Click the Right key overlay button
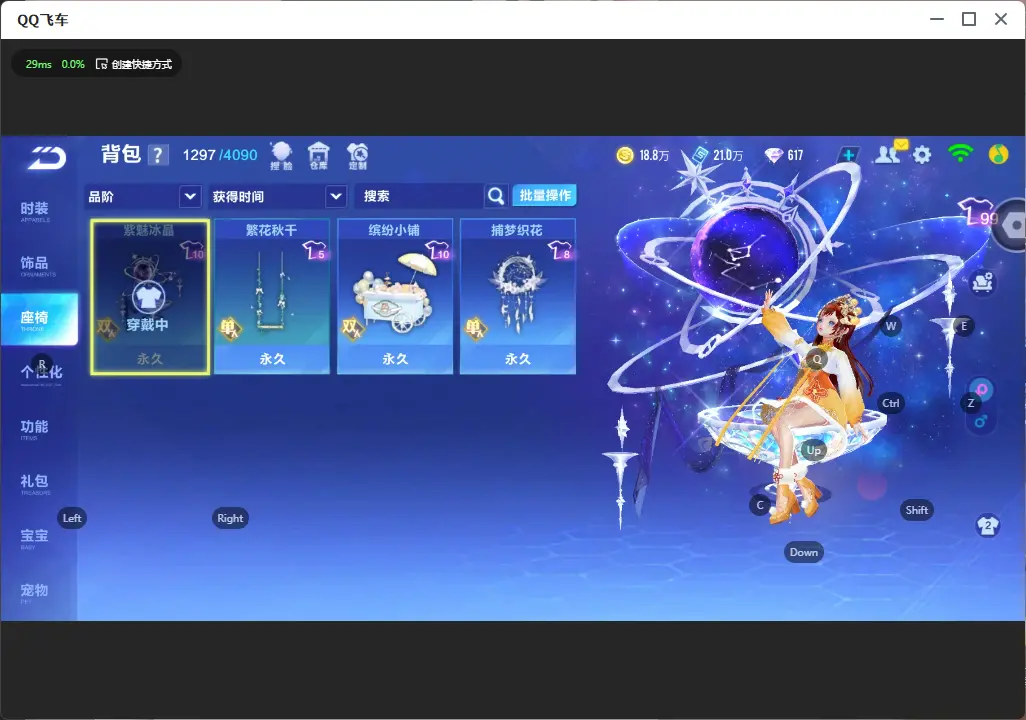Image resolution: width=1026 pixels, height=720 pixels. click(230, 518)
